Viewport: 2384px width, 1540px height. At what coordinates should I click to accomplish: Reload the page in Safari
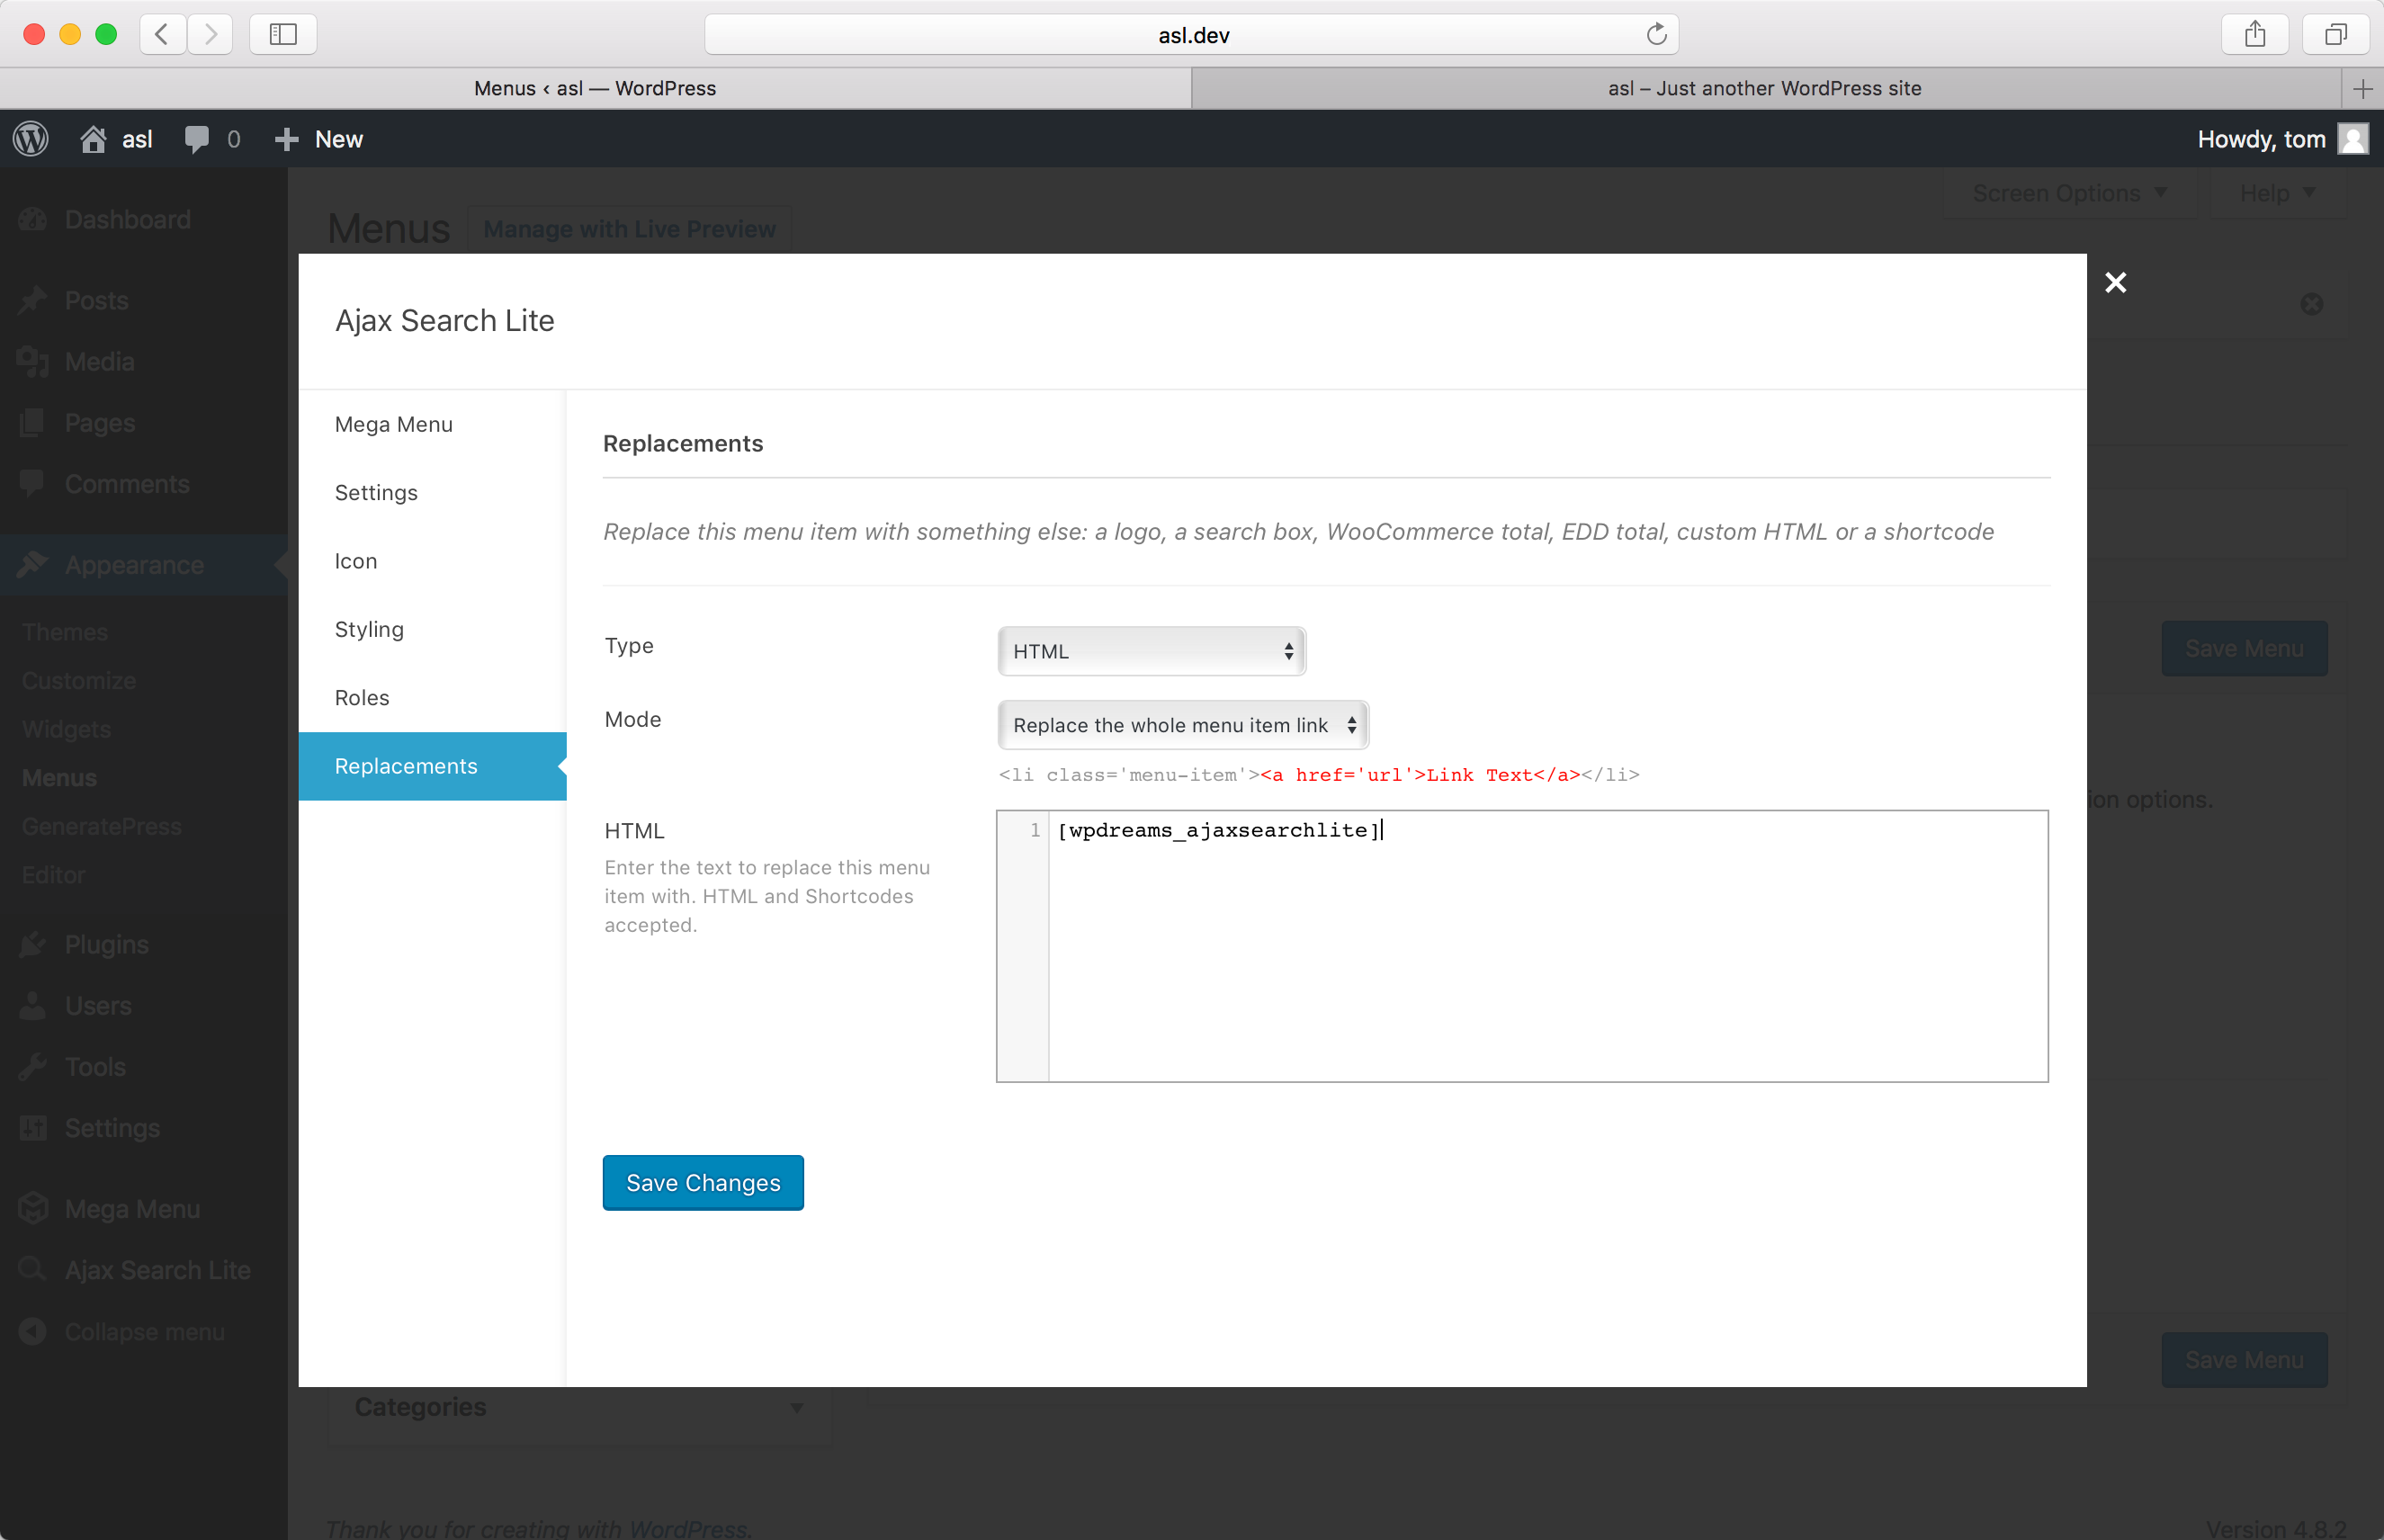1656,35
